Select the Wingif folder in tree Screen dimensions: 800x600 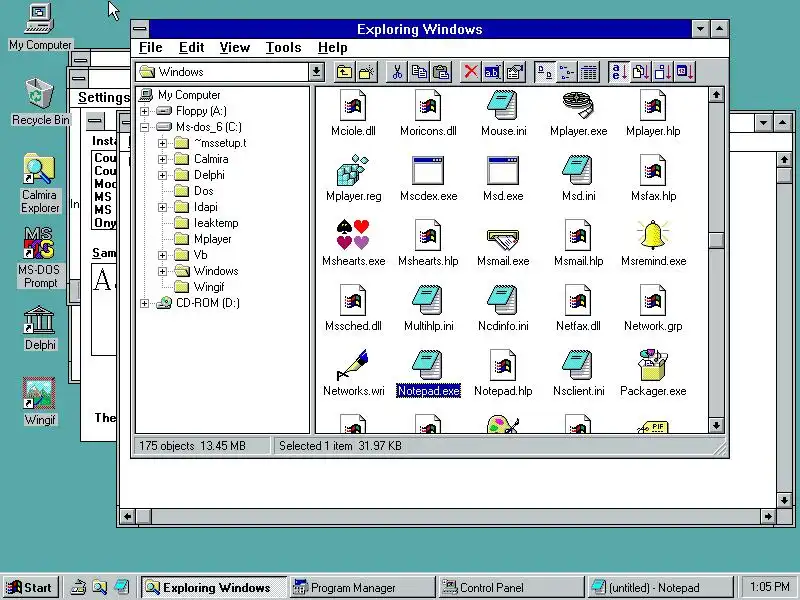click(x=209, y=287)
